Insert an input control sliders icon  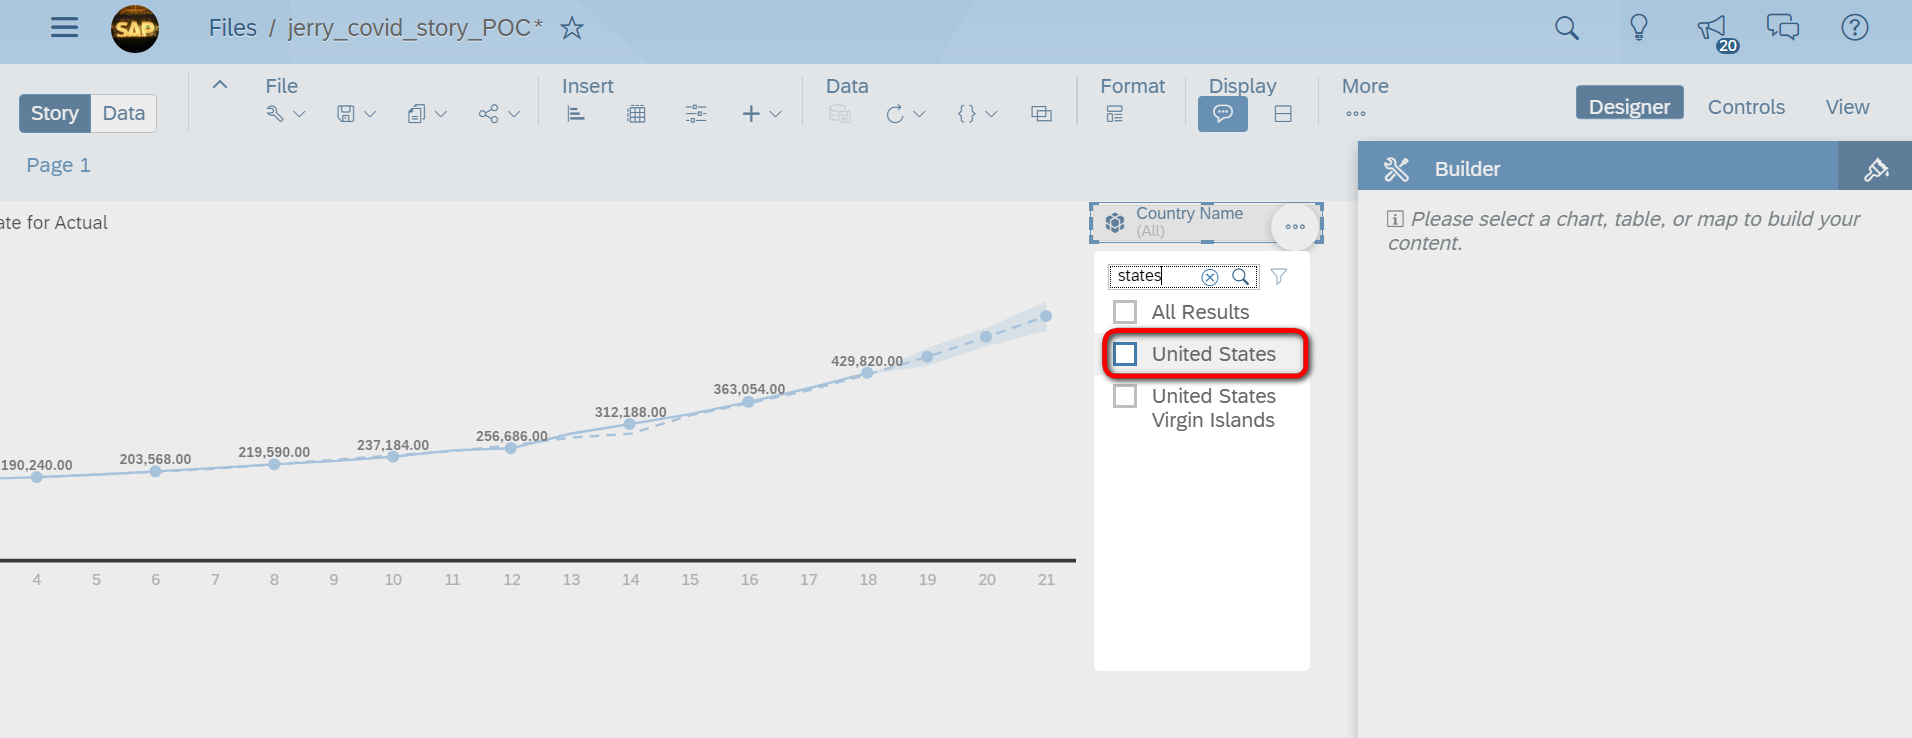pyautogui.click(x=696, y=114)
